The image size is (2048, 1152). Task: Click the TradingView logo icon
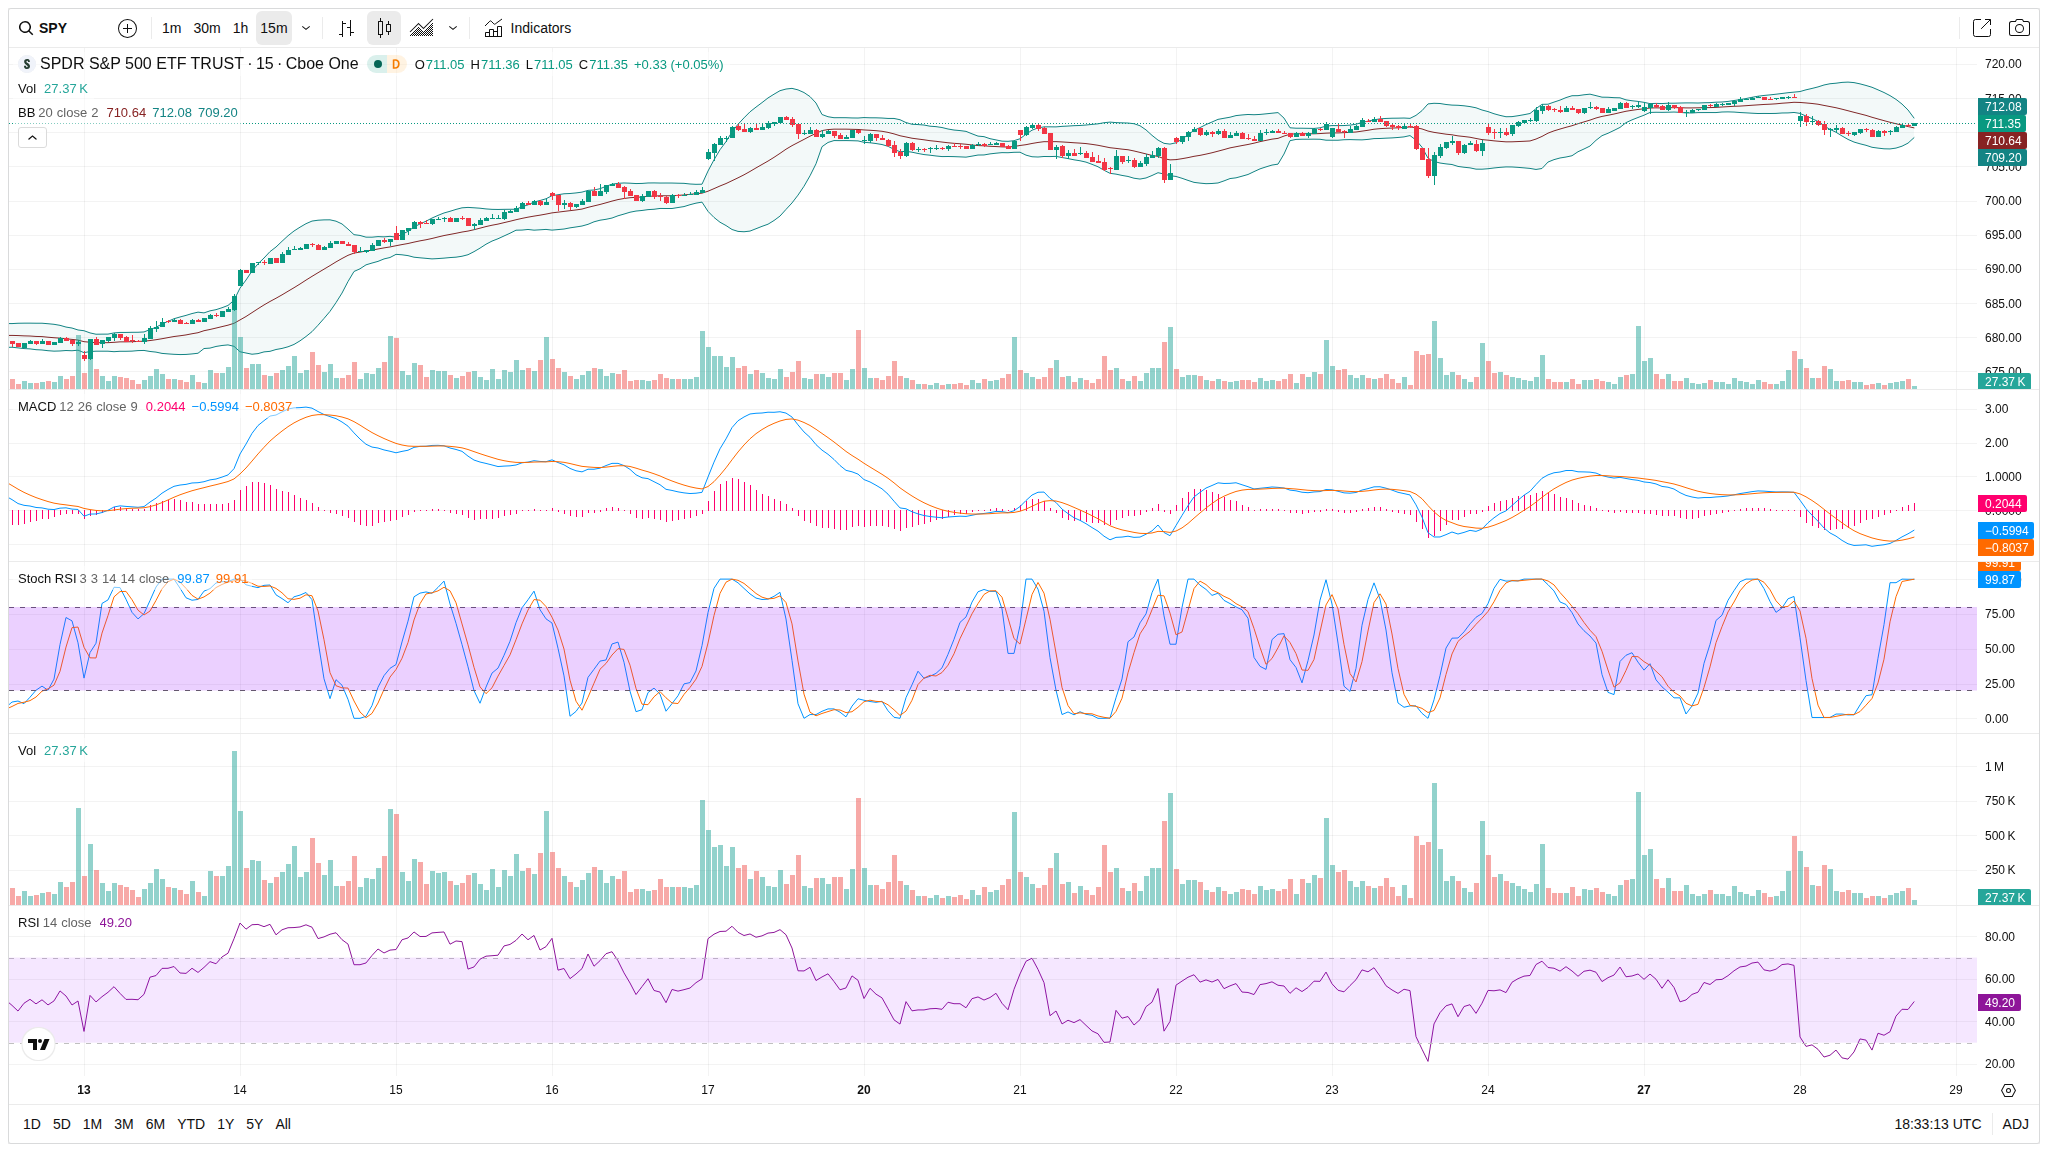click(39, 1044)
